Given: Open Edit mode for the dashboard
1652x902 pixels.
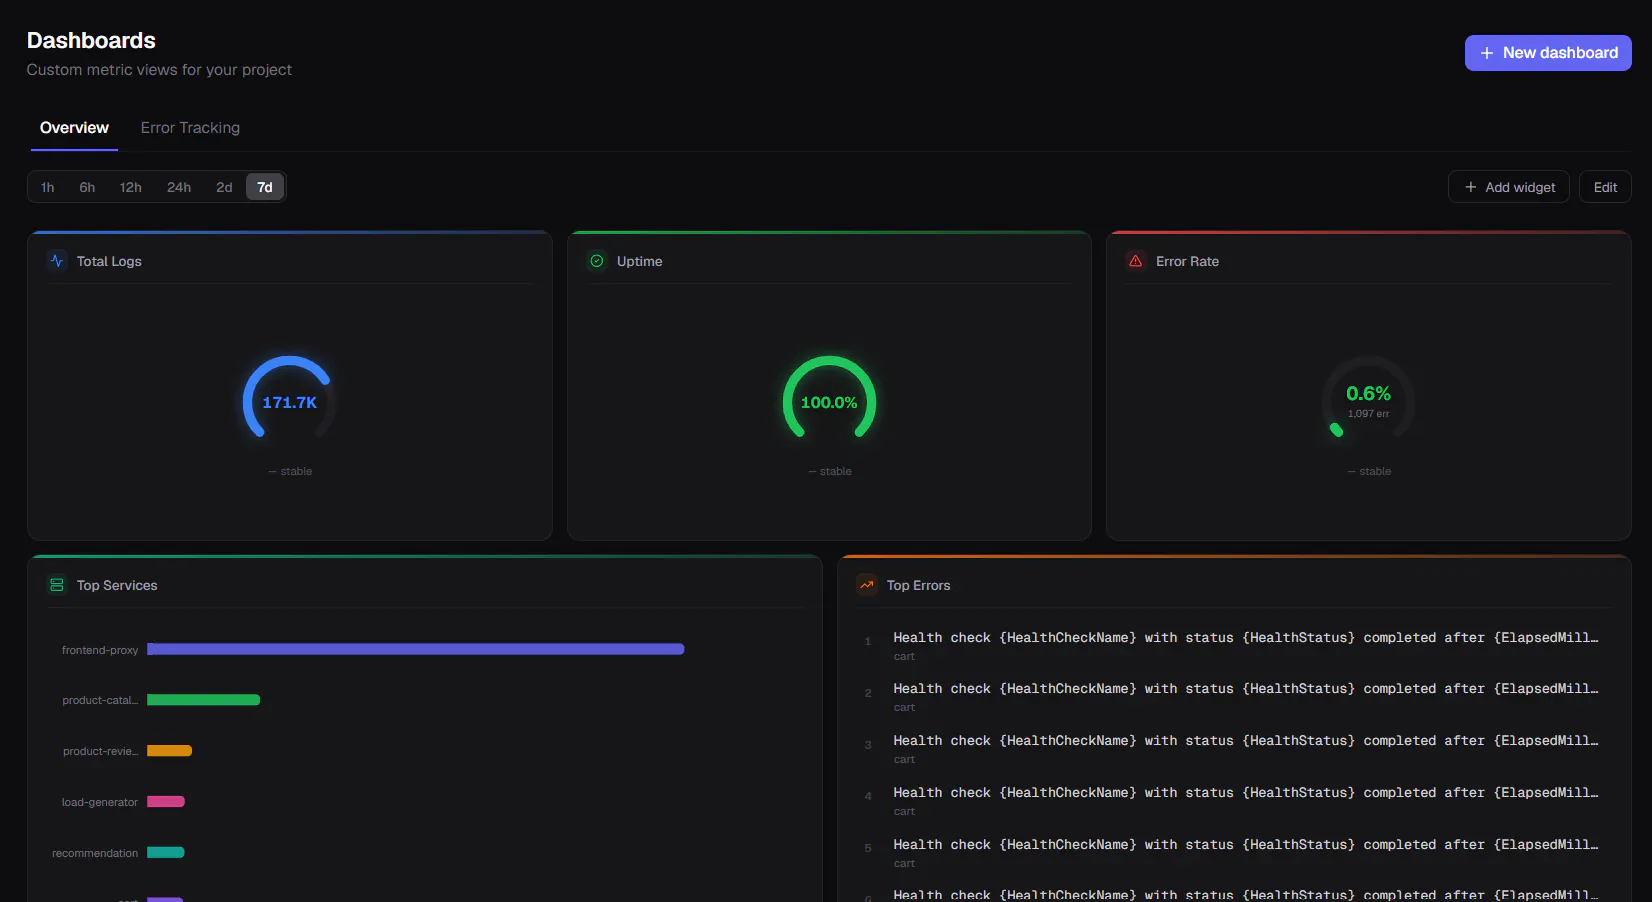Looking at the screenshot, I should [1605, 187].
